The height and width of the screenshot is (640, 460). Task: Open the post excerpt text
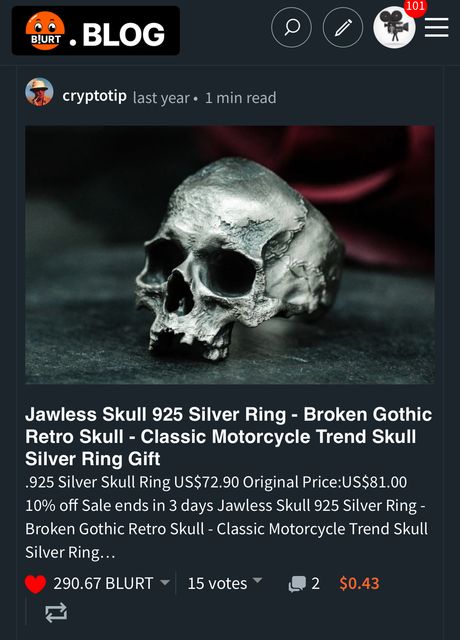tap(227, 517)
